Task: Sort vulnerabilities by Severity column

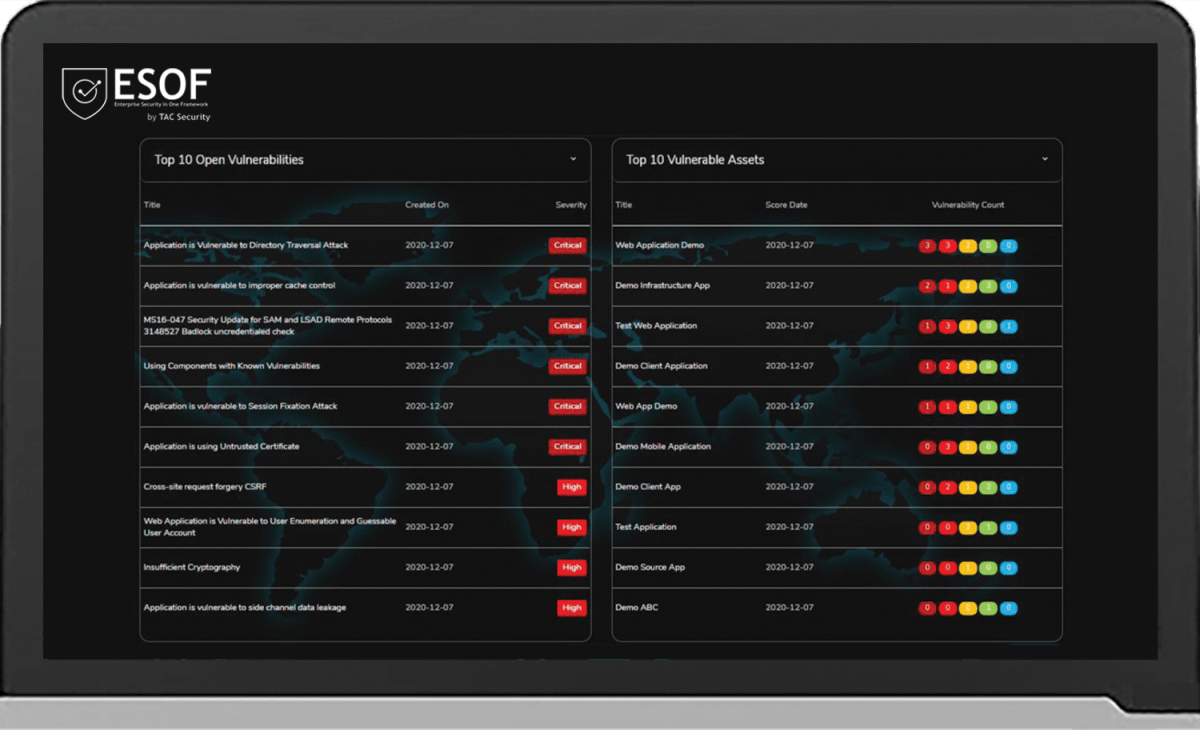Action: click(x=571, y=205)
